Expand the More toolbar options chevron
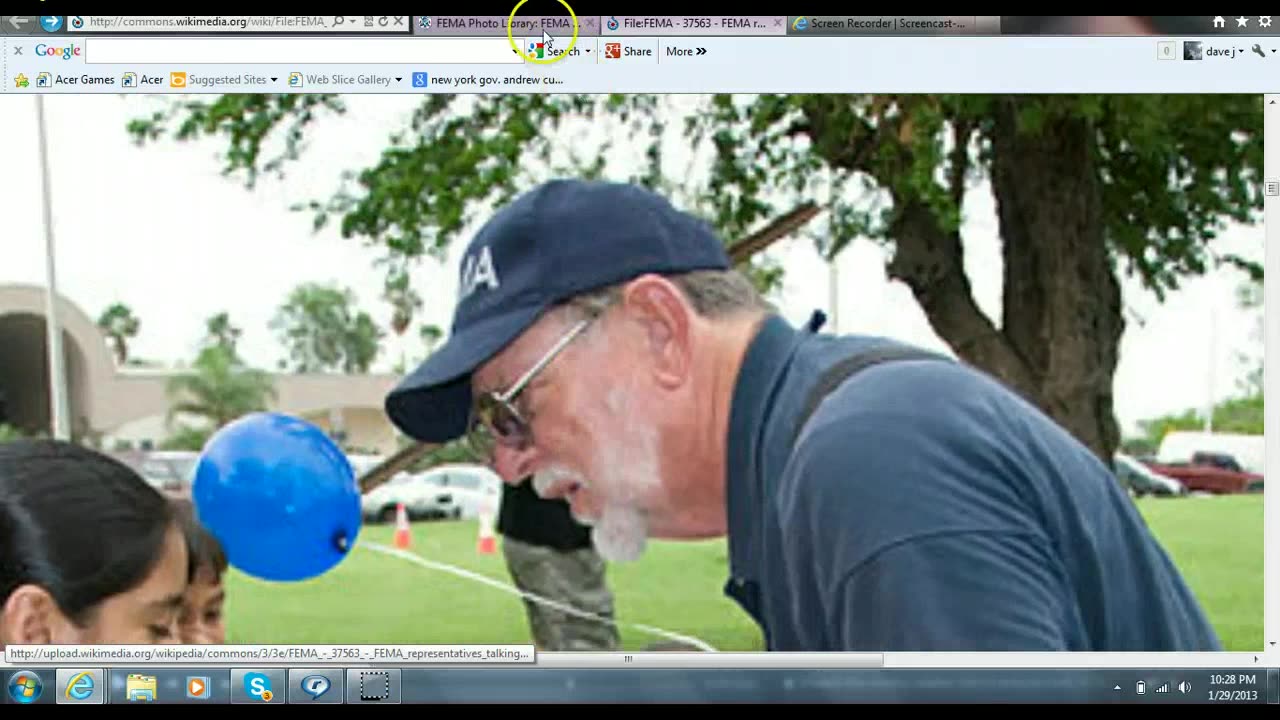 pos(686,51)
